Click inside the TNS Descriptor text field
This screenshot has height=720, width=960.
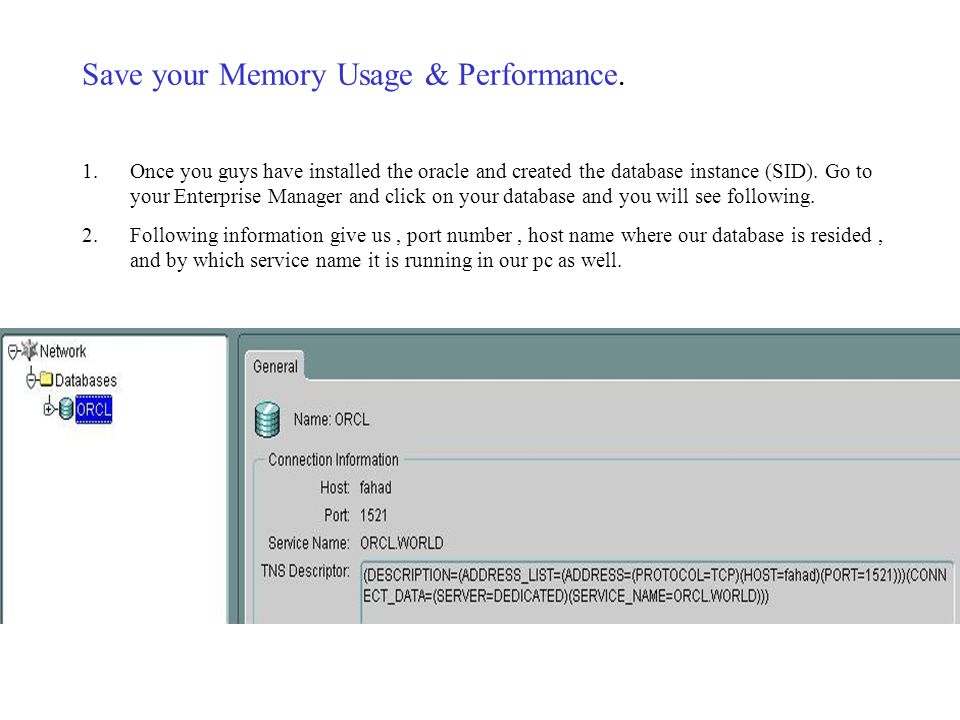click(657, 592)
